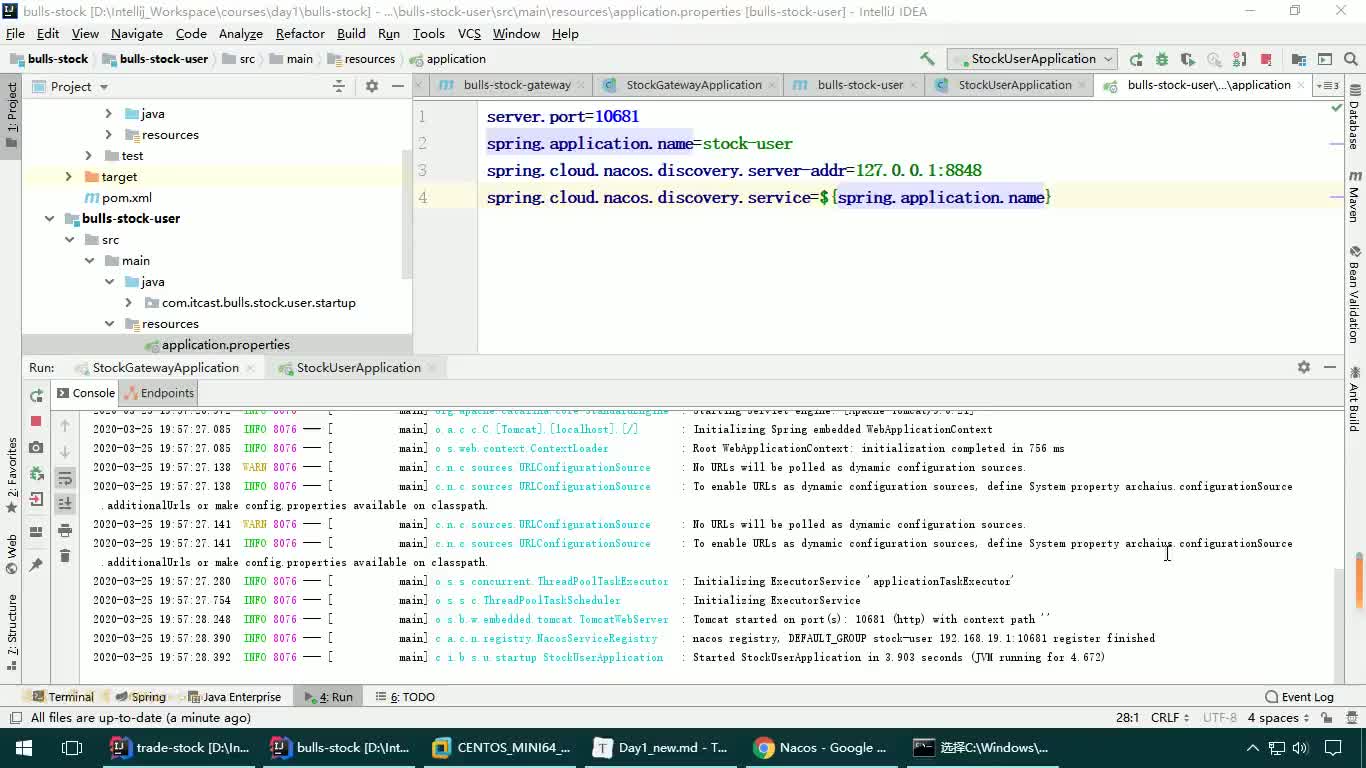1366x768 pixels.
Task: Open the Navigate menu
Action: pyautogui.click(x=137, y=33)
